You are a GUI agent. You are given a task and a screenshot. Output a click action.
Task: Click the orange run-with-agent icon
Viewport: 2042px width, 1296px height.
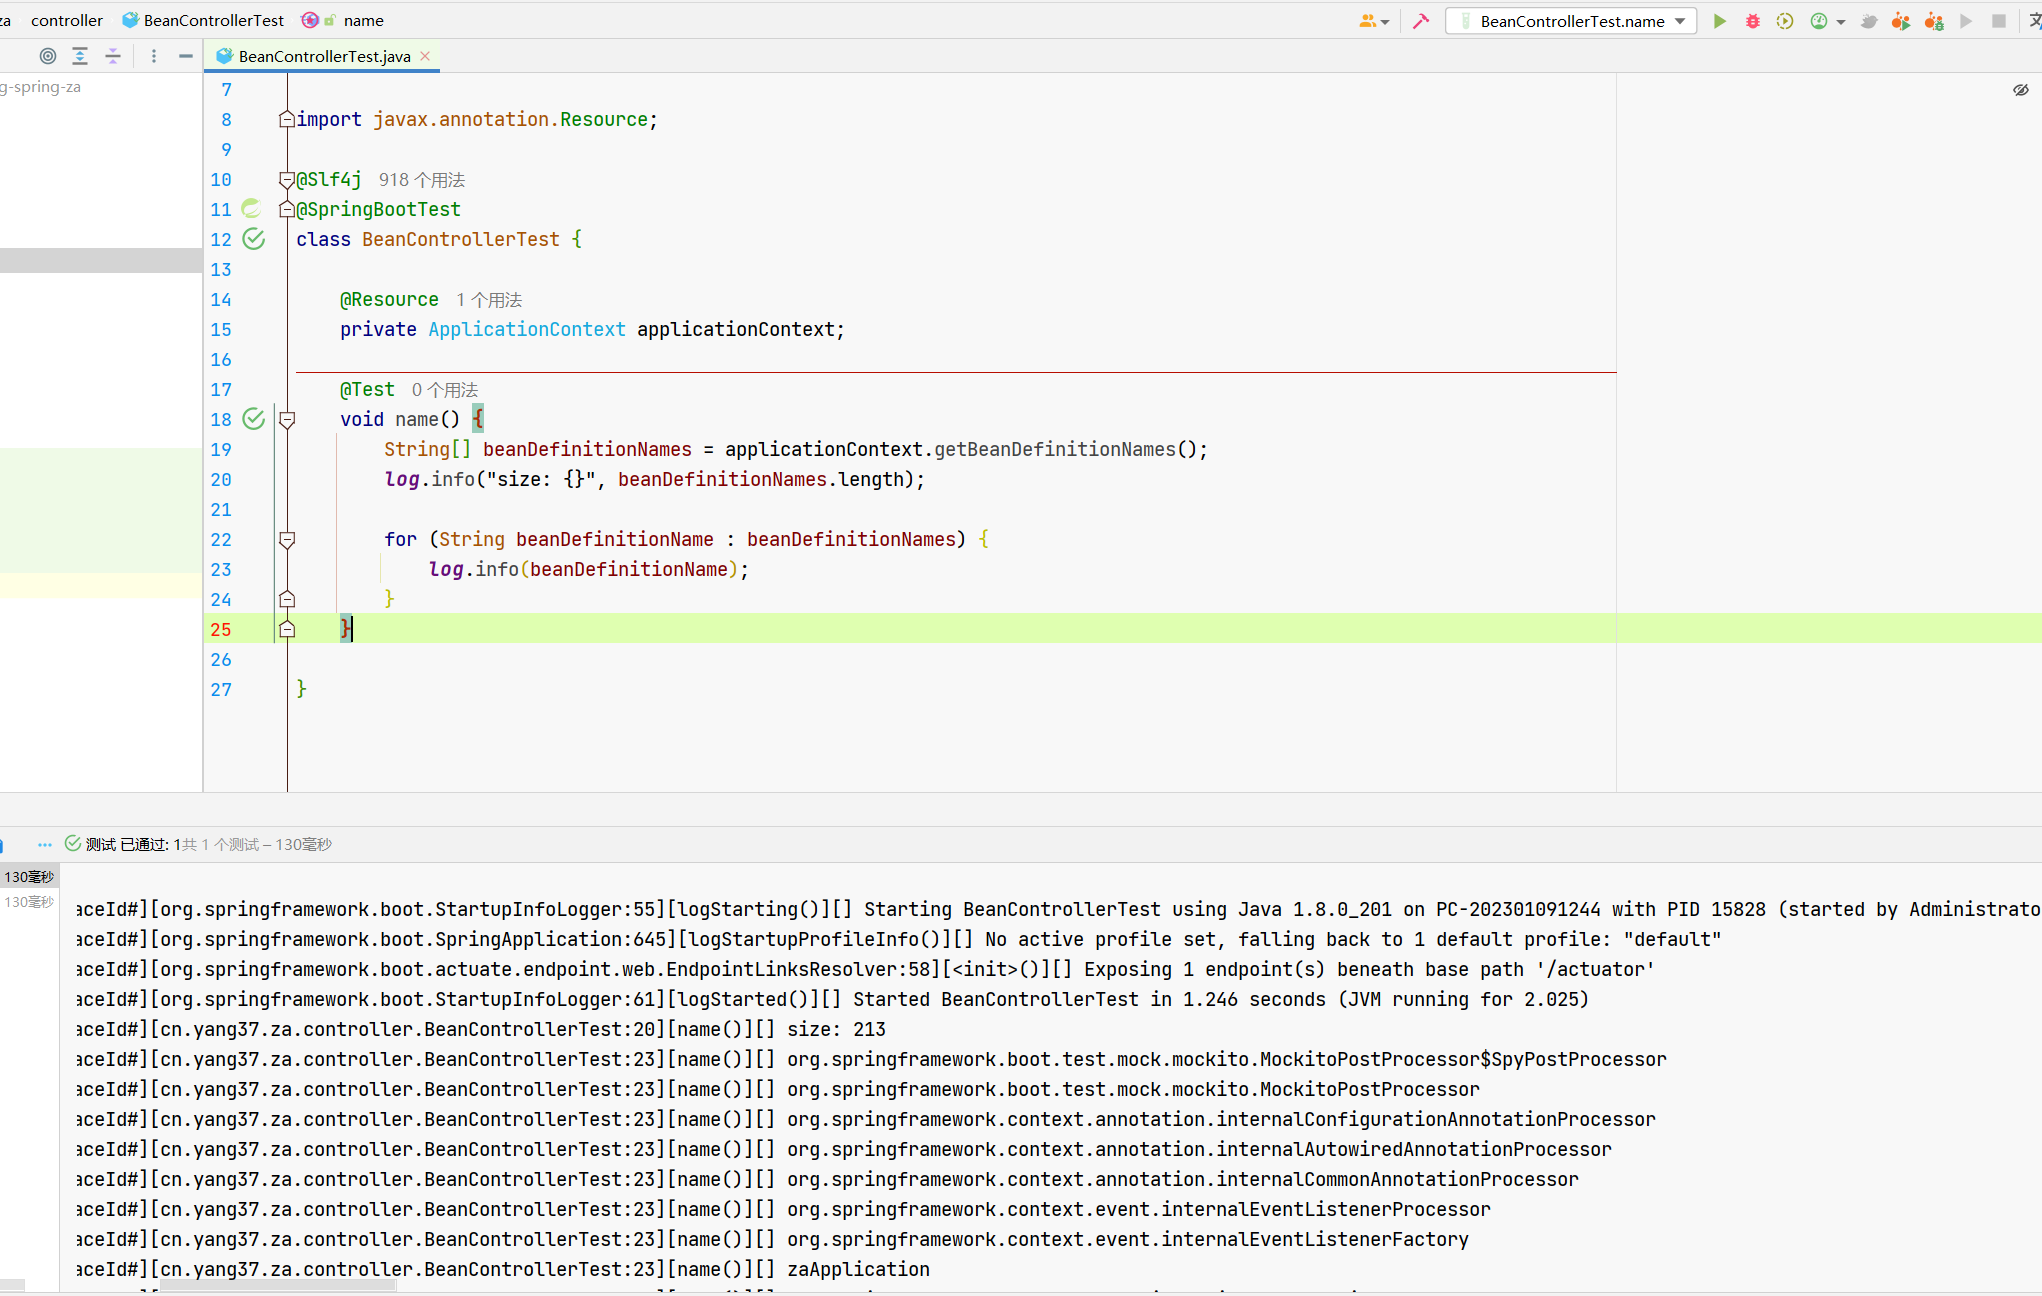[x=1901, y=21]
